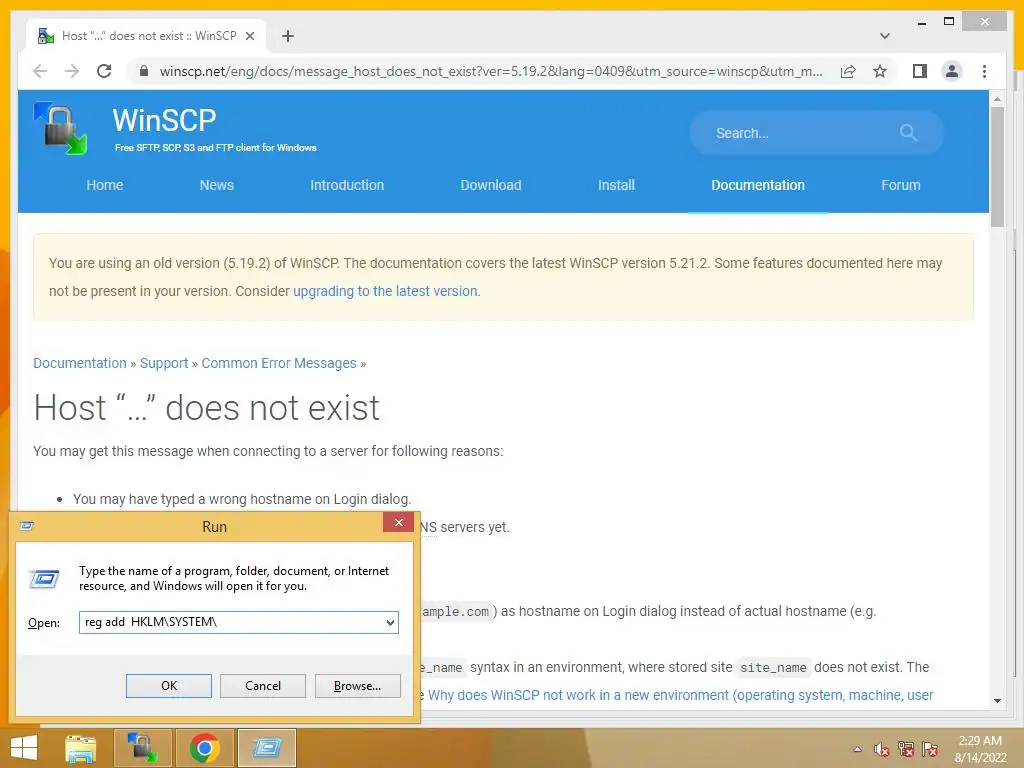Reload the WinSCP page
1024x768 pixels.
[x=104, y=71]
